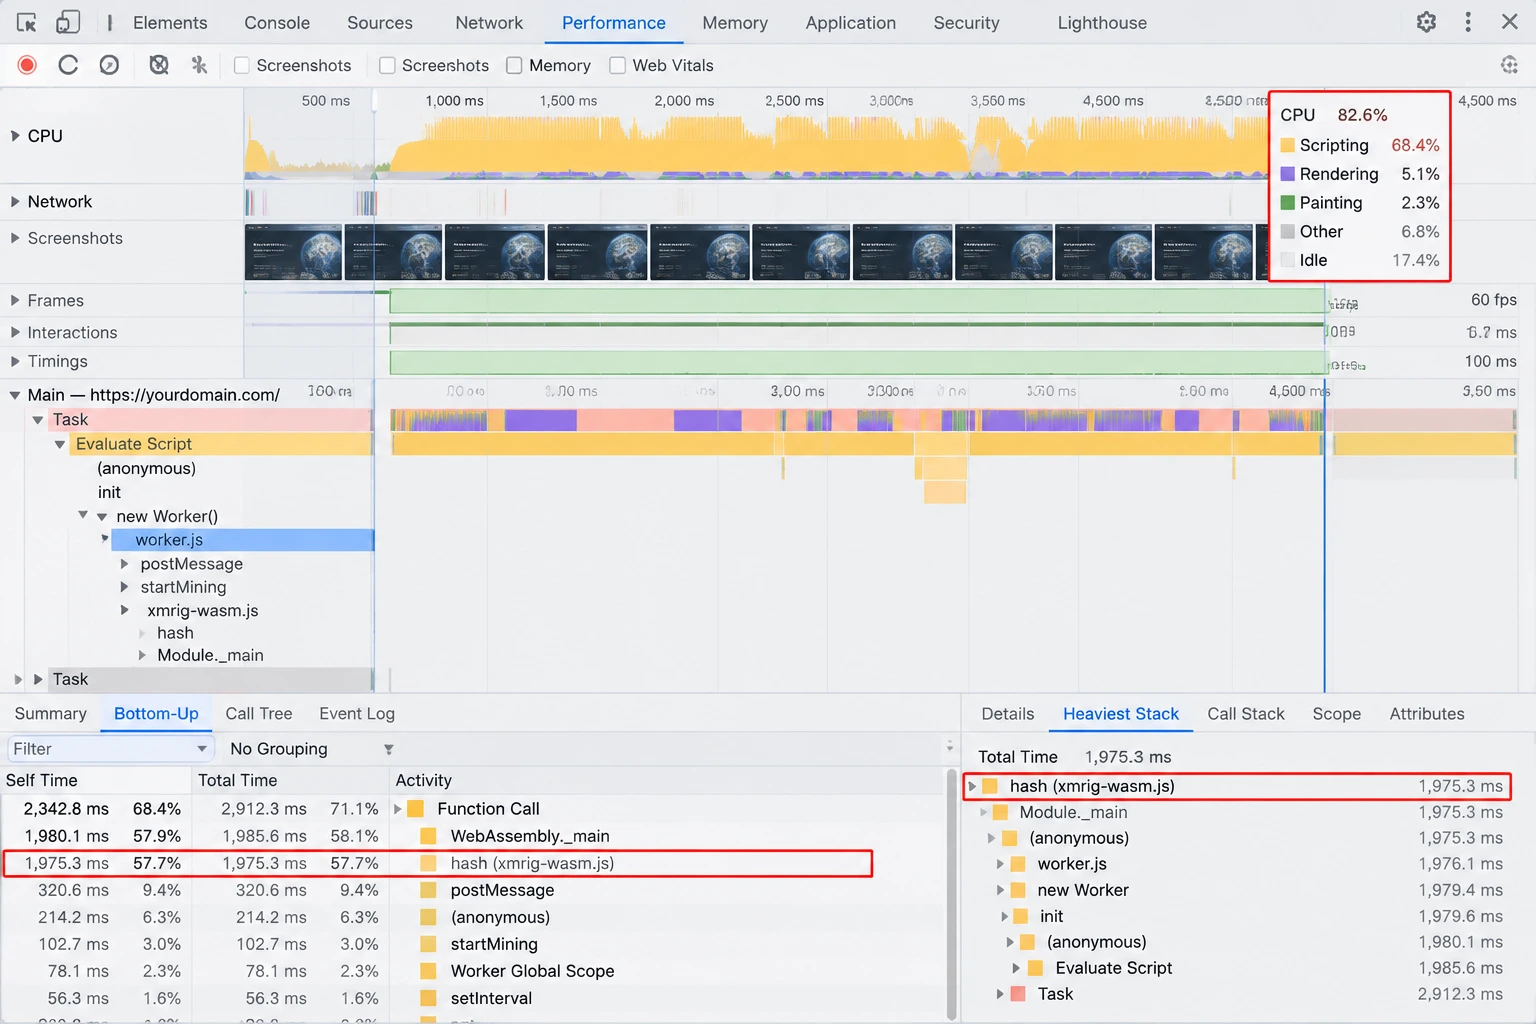Image resolution: width=1536 pixels, height=1024 pixels.
Task: Click the yellow icon beside Function Call
Action: tap(416, 809)
